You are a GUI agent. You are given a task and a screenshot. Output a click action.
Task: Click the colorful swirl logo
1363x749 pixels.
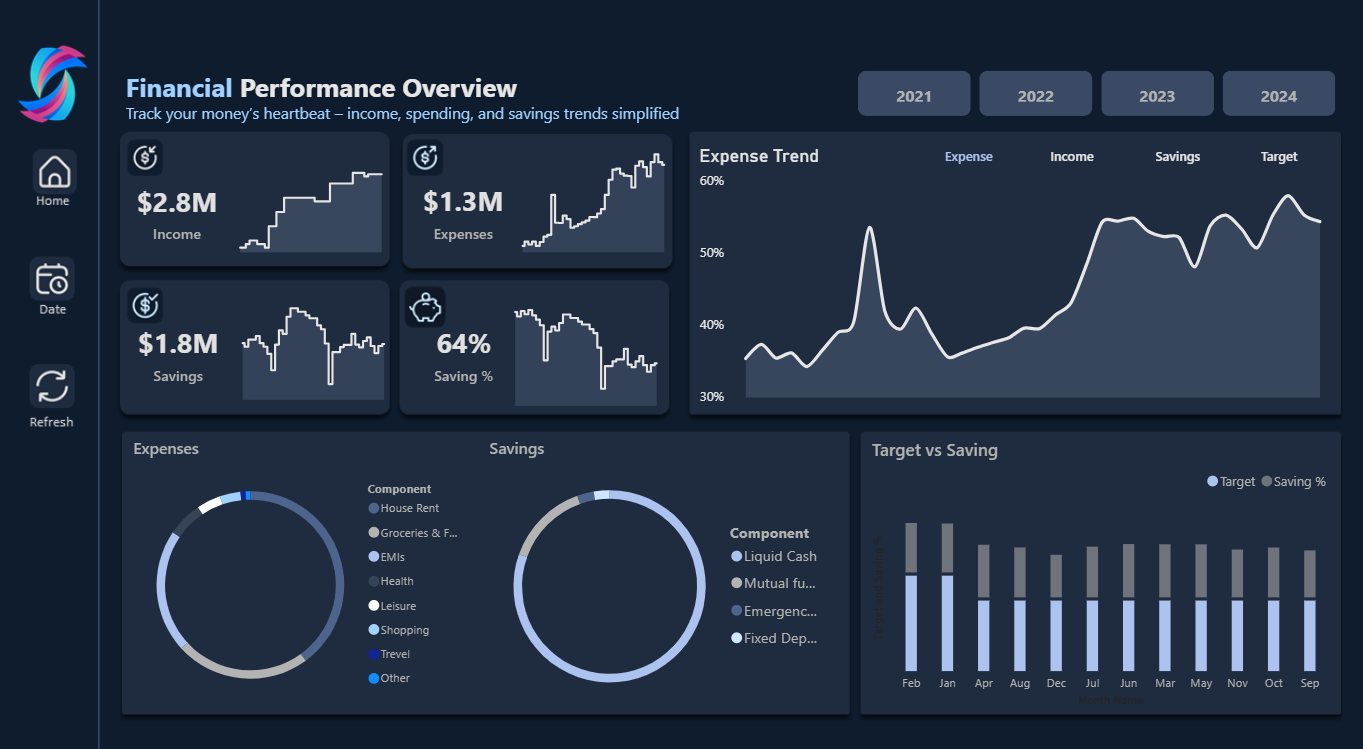pyautogui.click(x=52, y=84)
